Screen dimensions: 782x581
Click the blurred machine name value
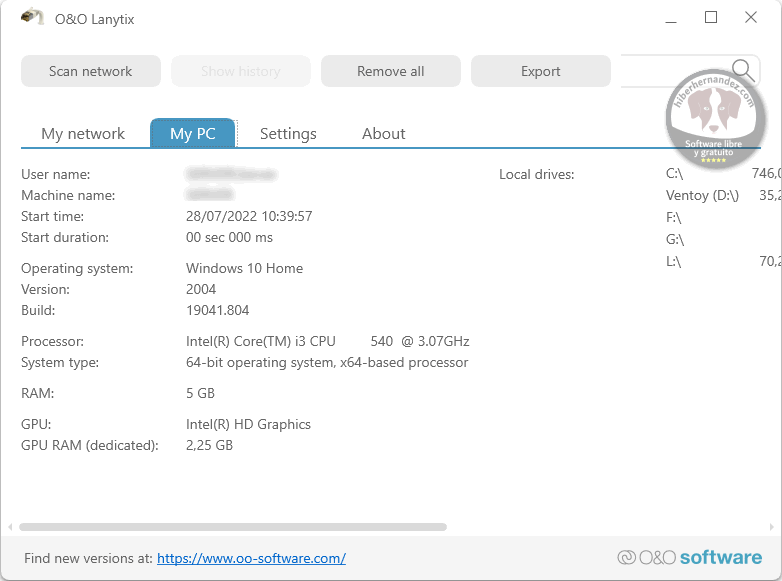pyautogui.click(x=209, y=194)
